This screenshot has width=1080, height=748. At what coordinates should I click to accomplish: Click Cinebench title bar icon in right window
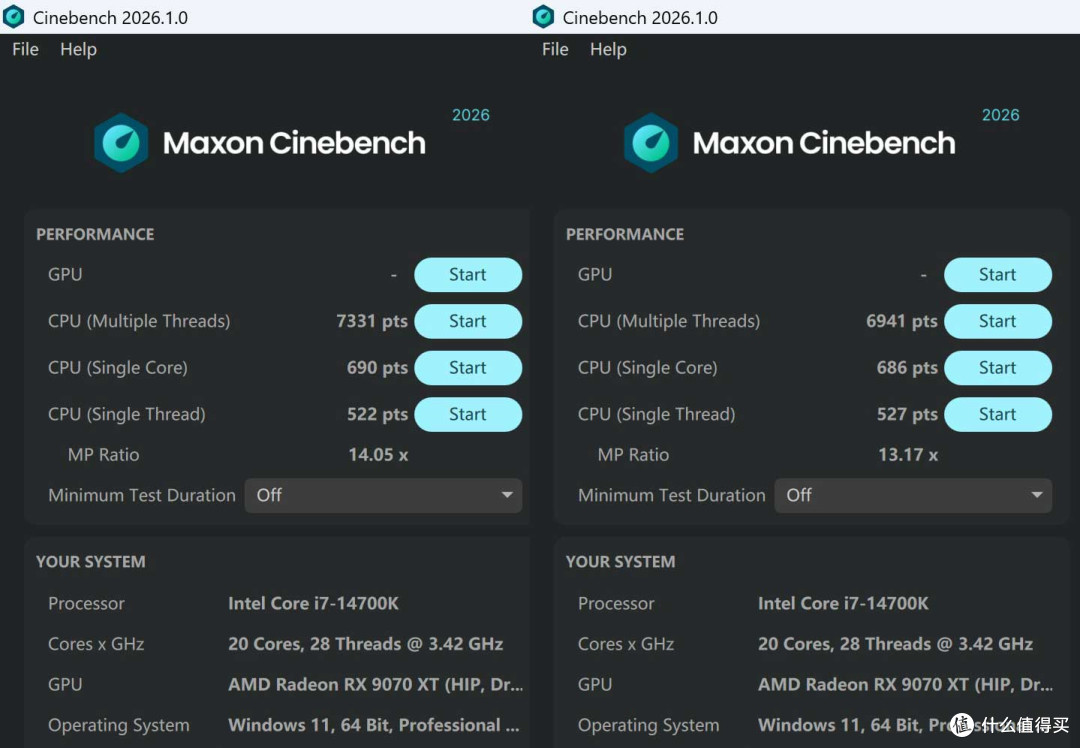(543, 17)
